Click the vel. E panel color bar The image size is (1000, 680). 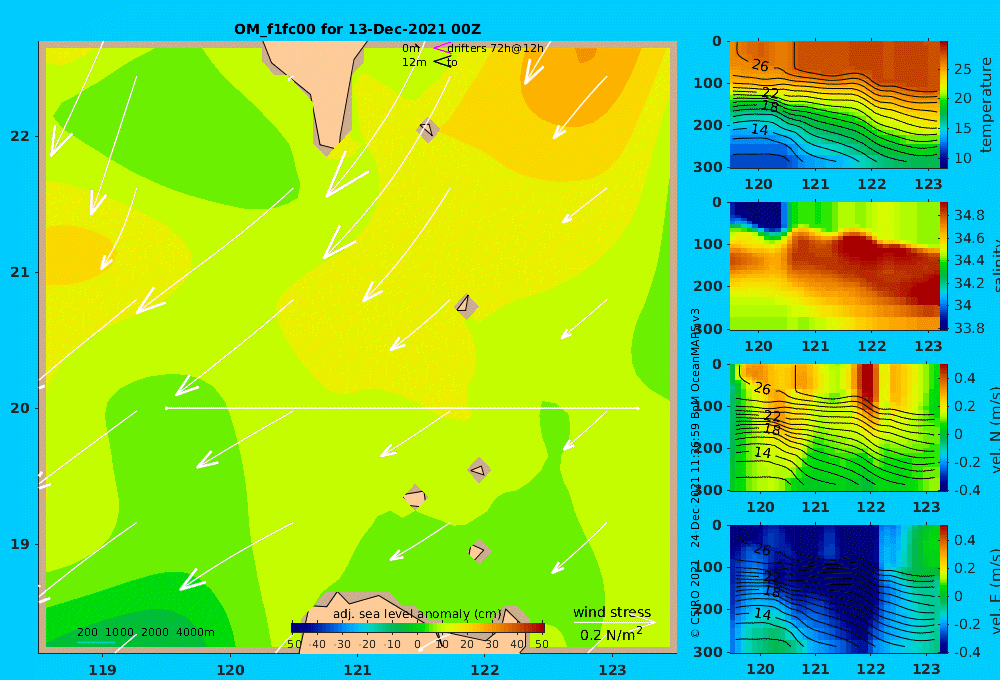pos(943,589)
